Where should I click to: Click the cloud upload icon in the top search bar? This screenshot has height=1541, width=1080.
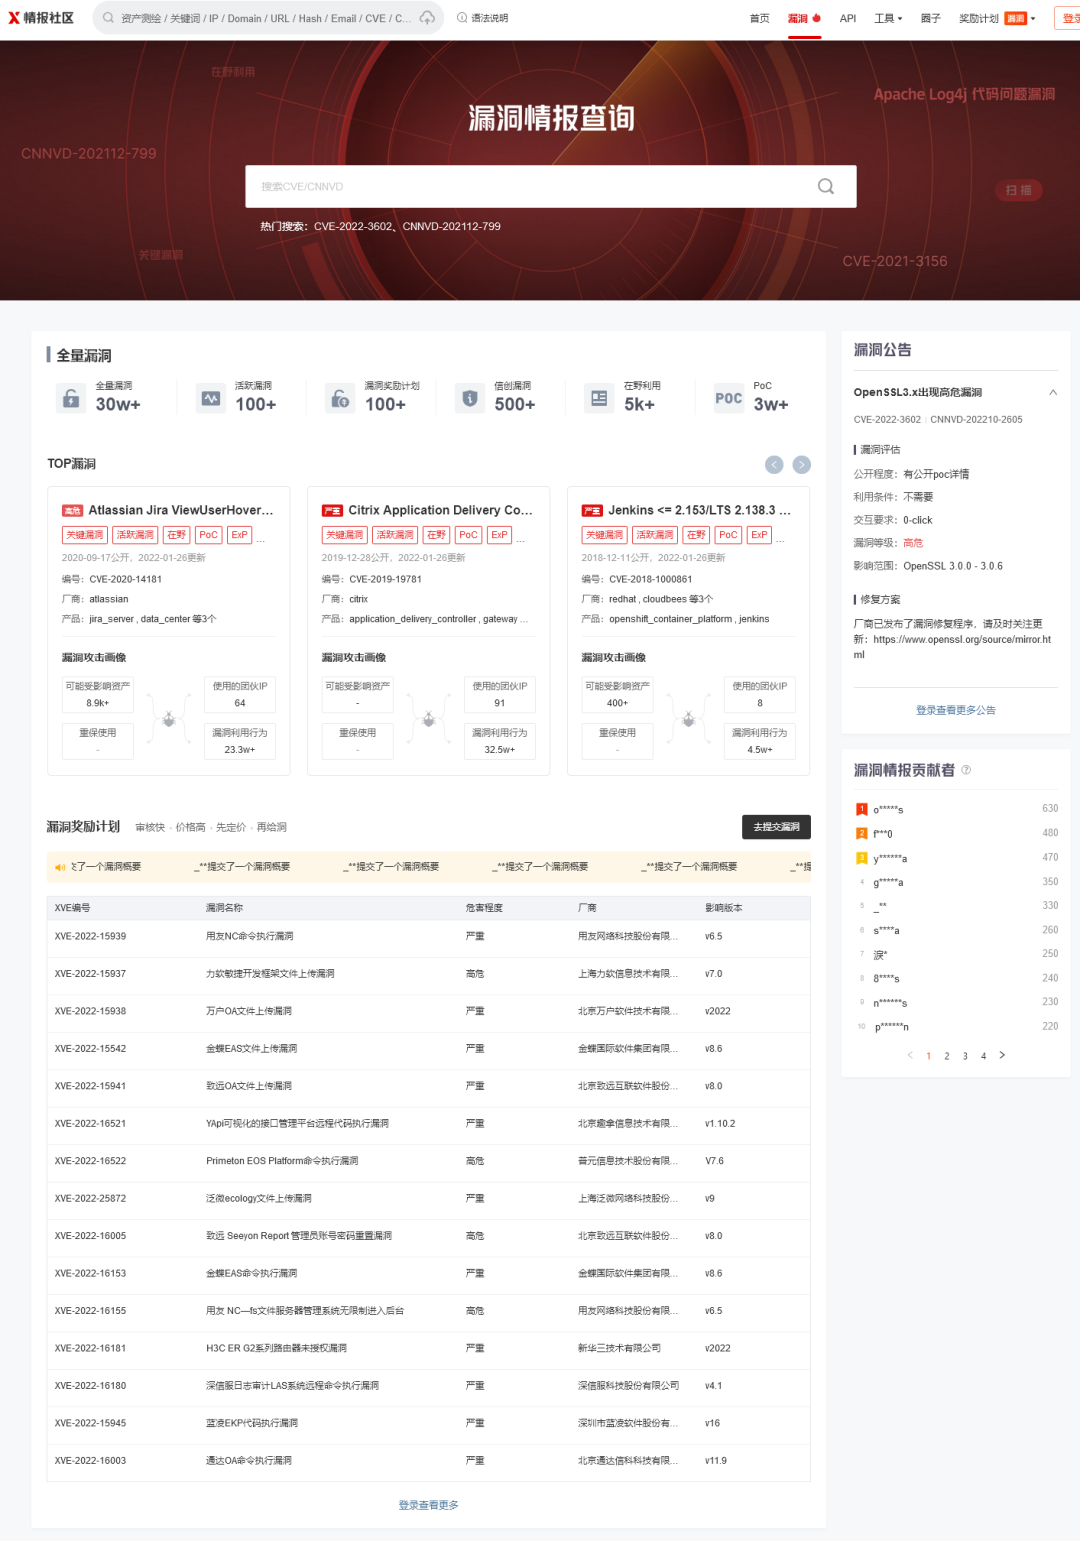pyautogui.click(x=427, y=18)
